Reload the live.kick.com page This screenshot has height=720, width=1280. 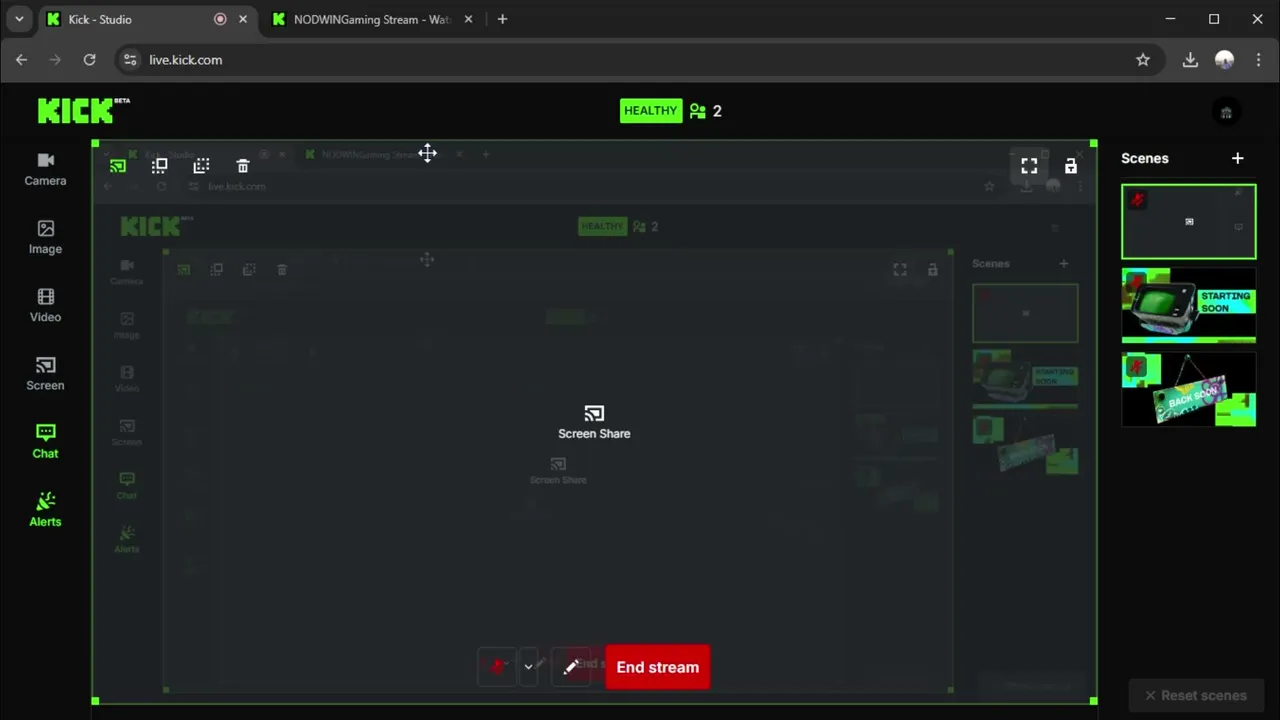[89, 60]
